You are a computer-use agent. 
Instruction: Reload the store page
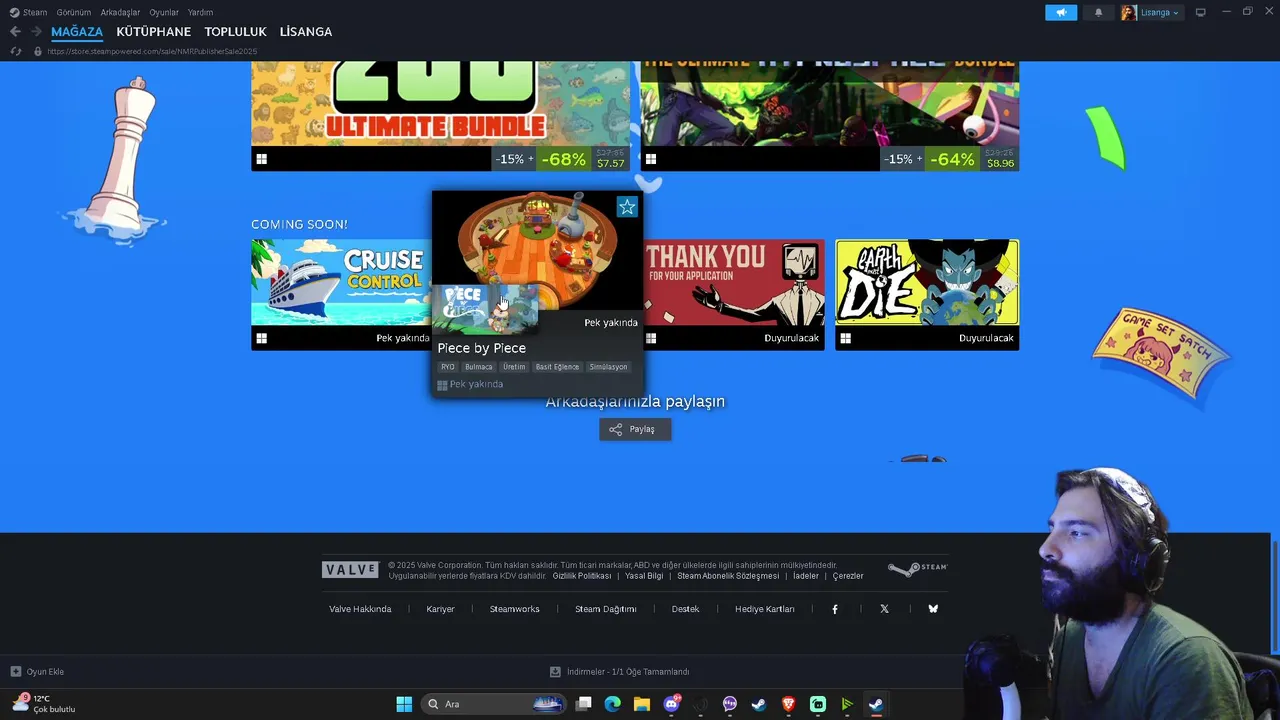click(x=16, y=51)
